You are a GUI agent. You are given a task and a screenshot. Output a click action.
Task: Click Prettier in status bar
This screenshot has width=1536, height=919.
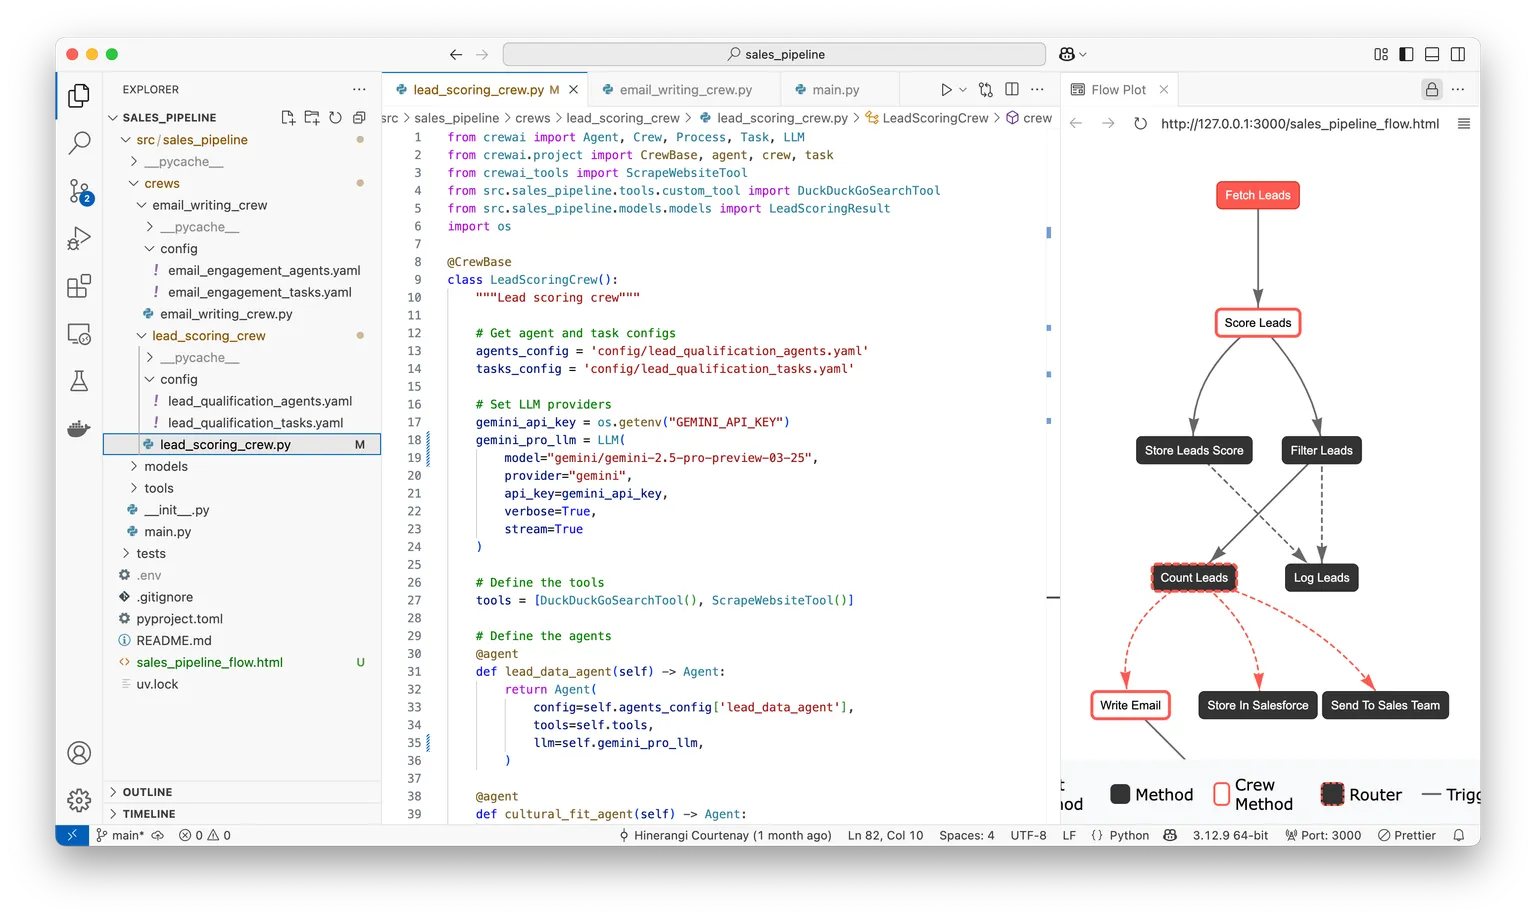tap(1406, 835)
